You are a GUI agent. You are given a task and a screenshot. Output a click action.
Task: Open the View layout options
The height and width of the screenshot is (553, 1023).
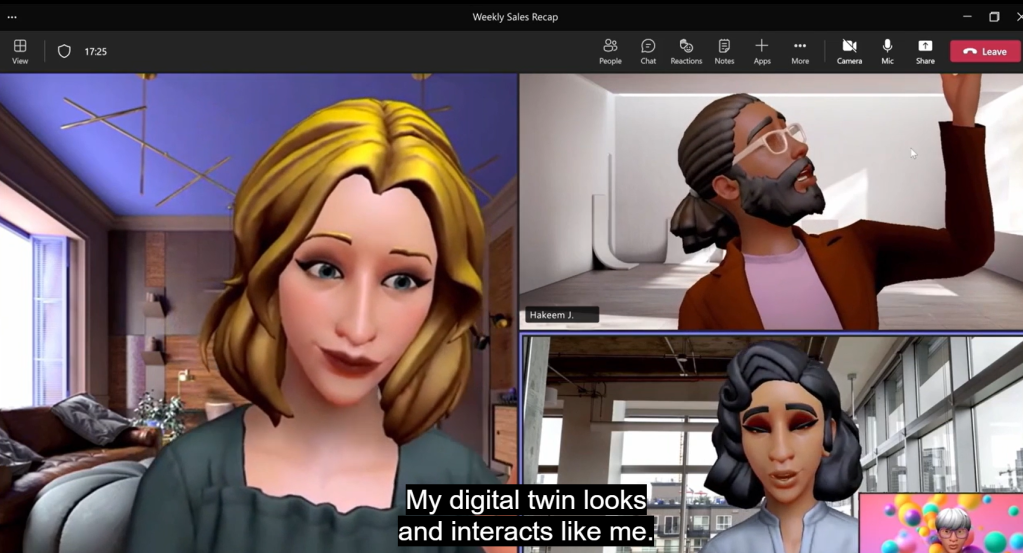20,51
